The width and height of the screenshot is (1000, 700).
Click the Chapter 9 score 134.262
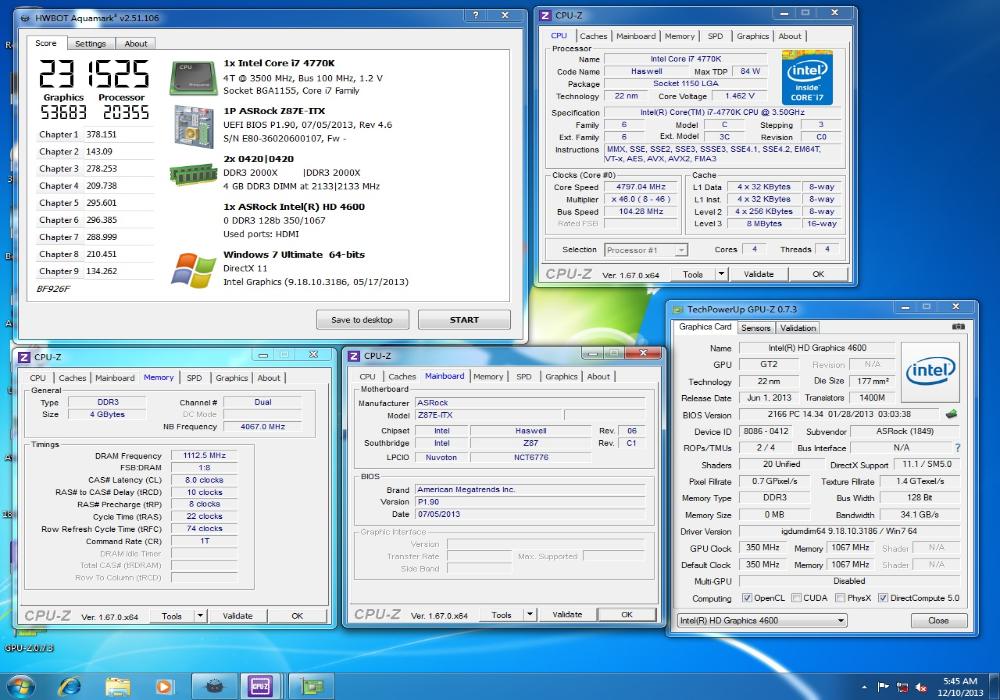(x=101, y=271)
